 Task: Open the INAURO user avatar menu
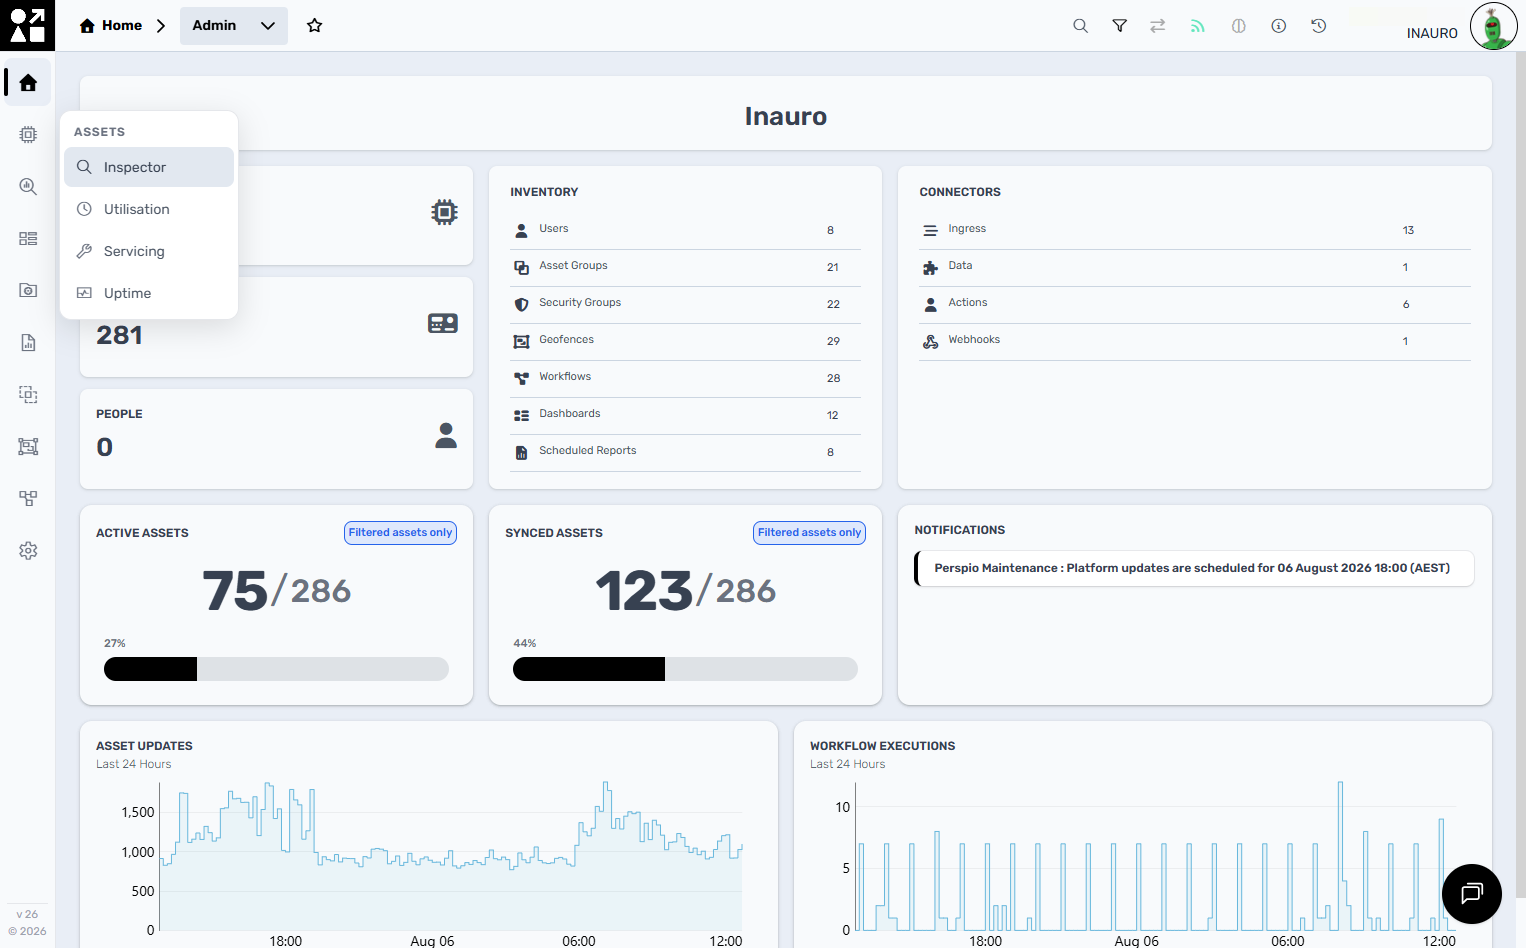(1493, 27)
